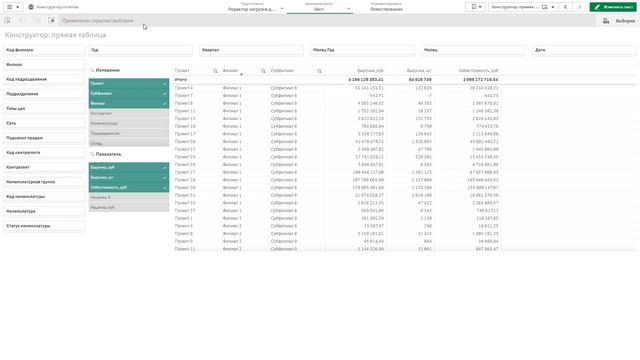The height and width of the screenshot is (360, 640).
Task: Open the left Контрагент filter pane
Action: click(x=44, y=167)
